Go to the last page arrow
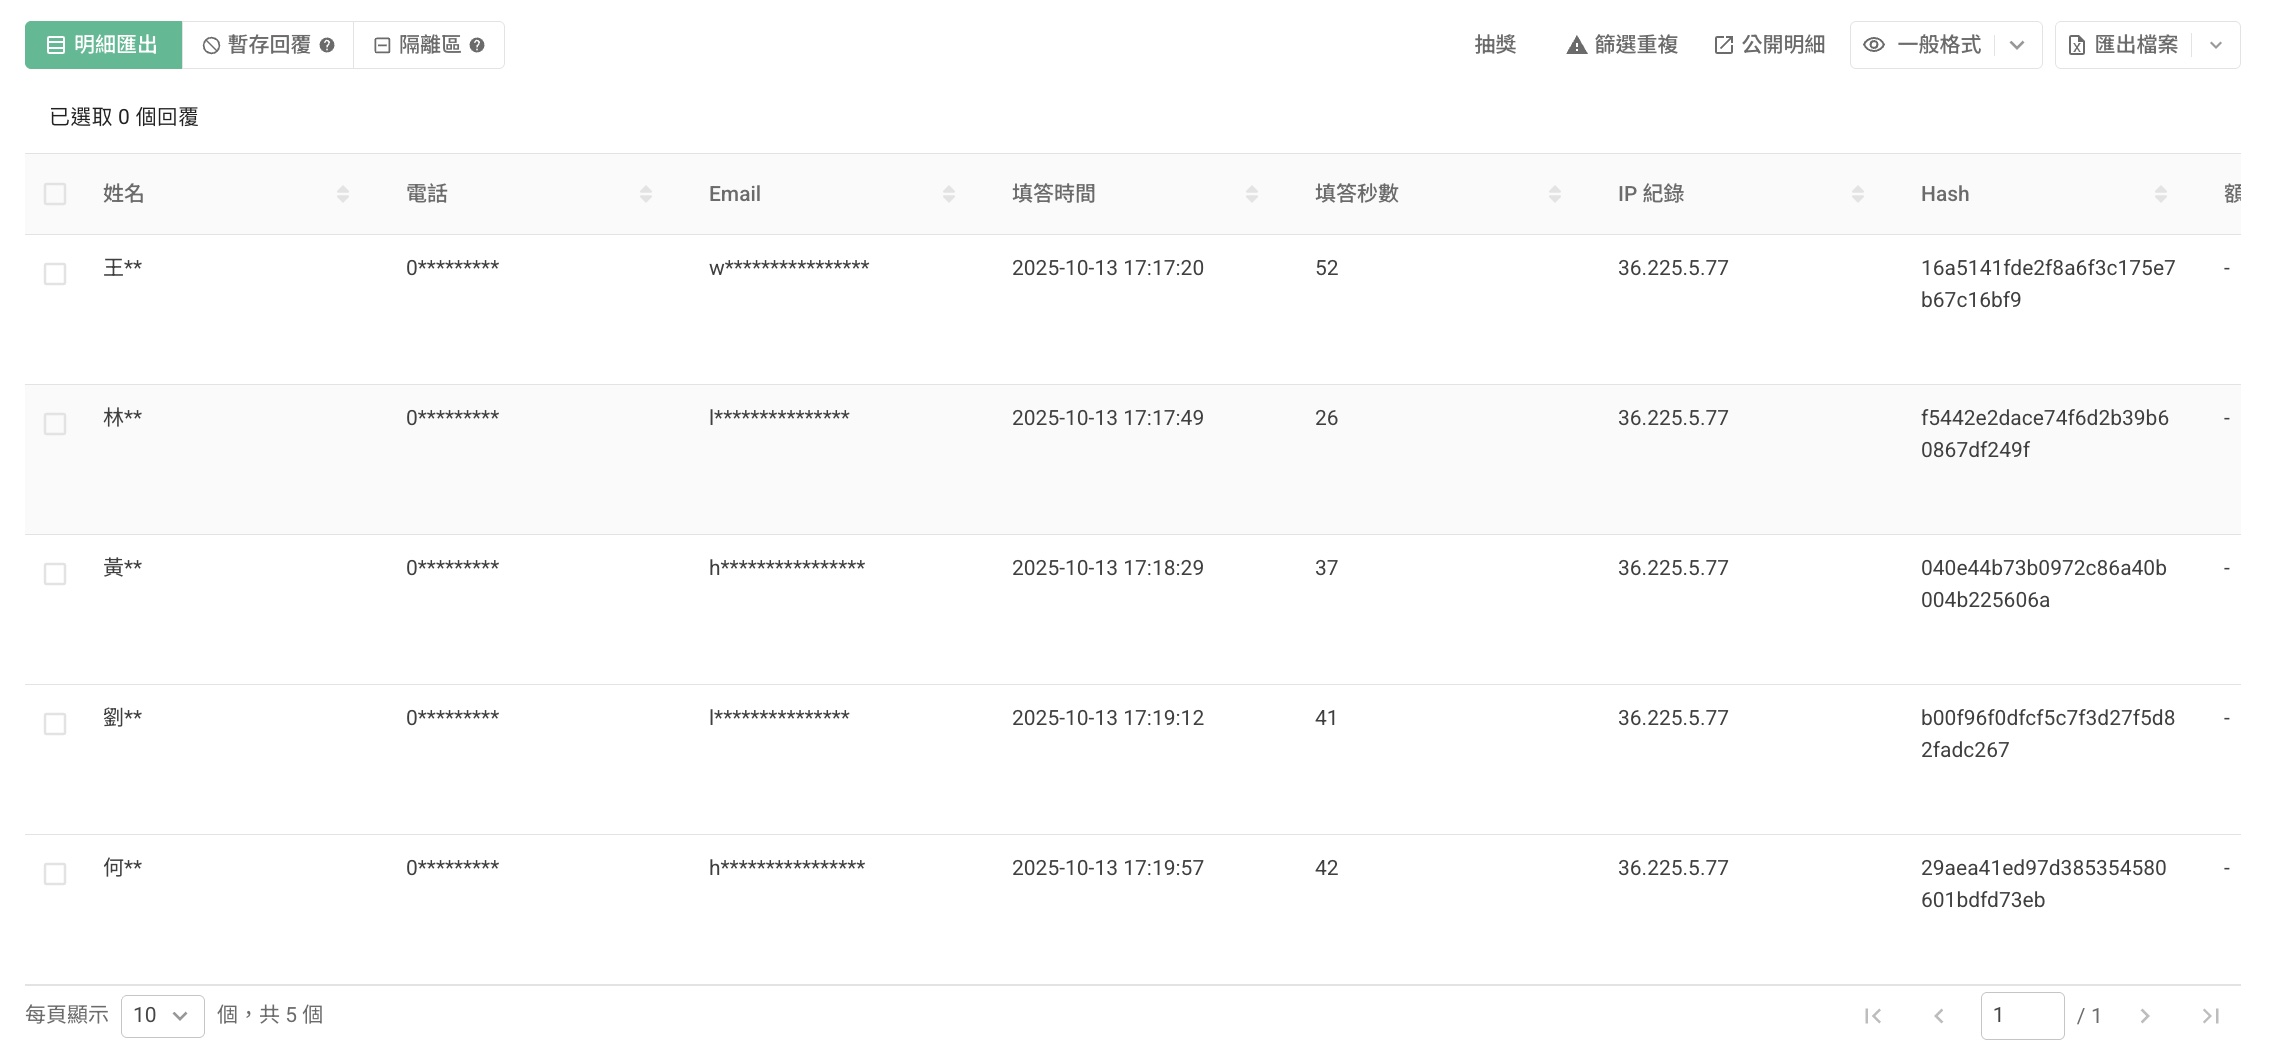Image resolution: width=2282 pixels, height=1054 pixels. [2210, 1016]
